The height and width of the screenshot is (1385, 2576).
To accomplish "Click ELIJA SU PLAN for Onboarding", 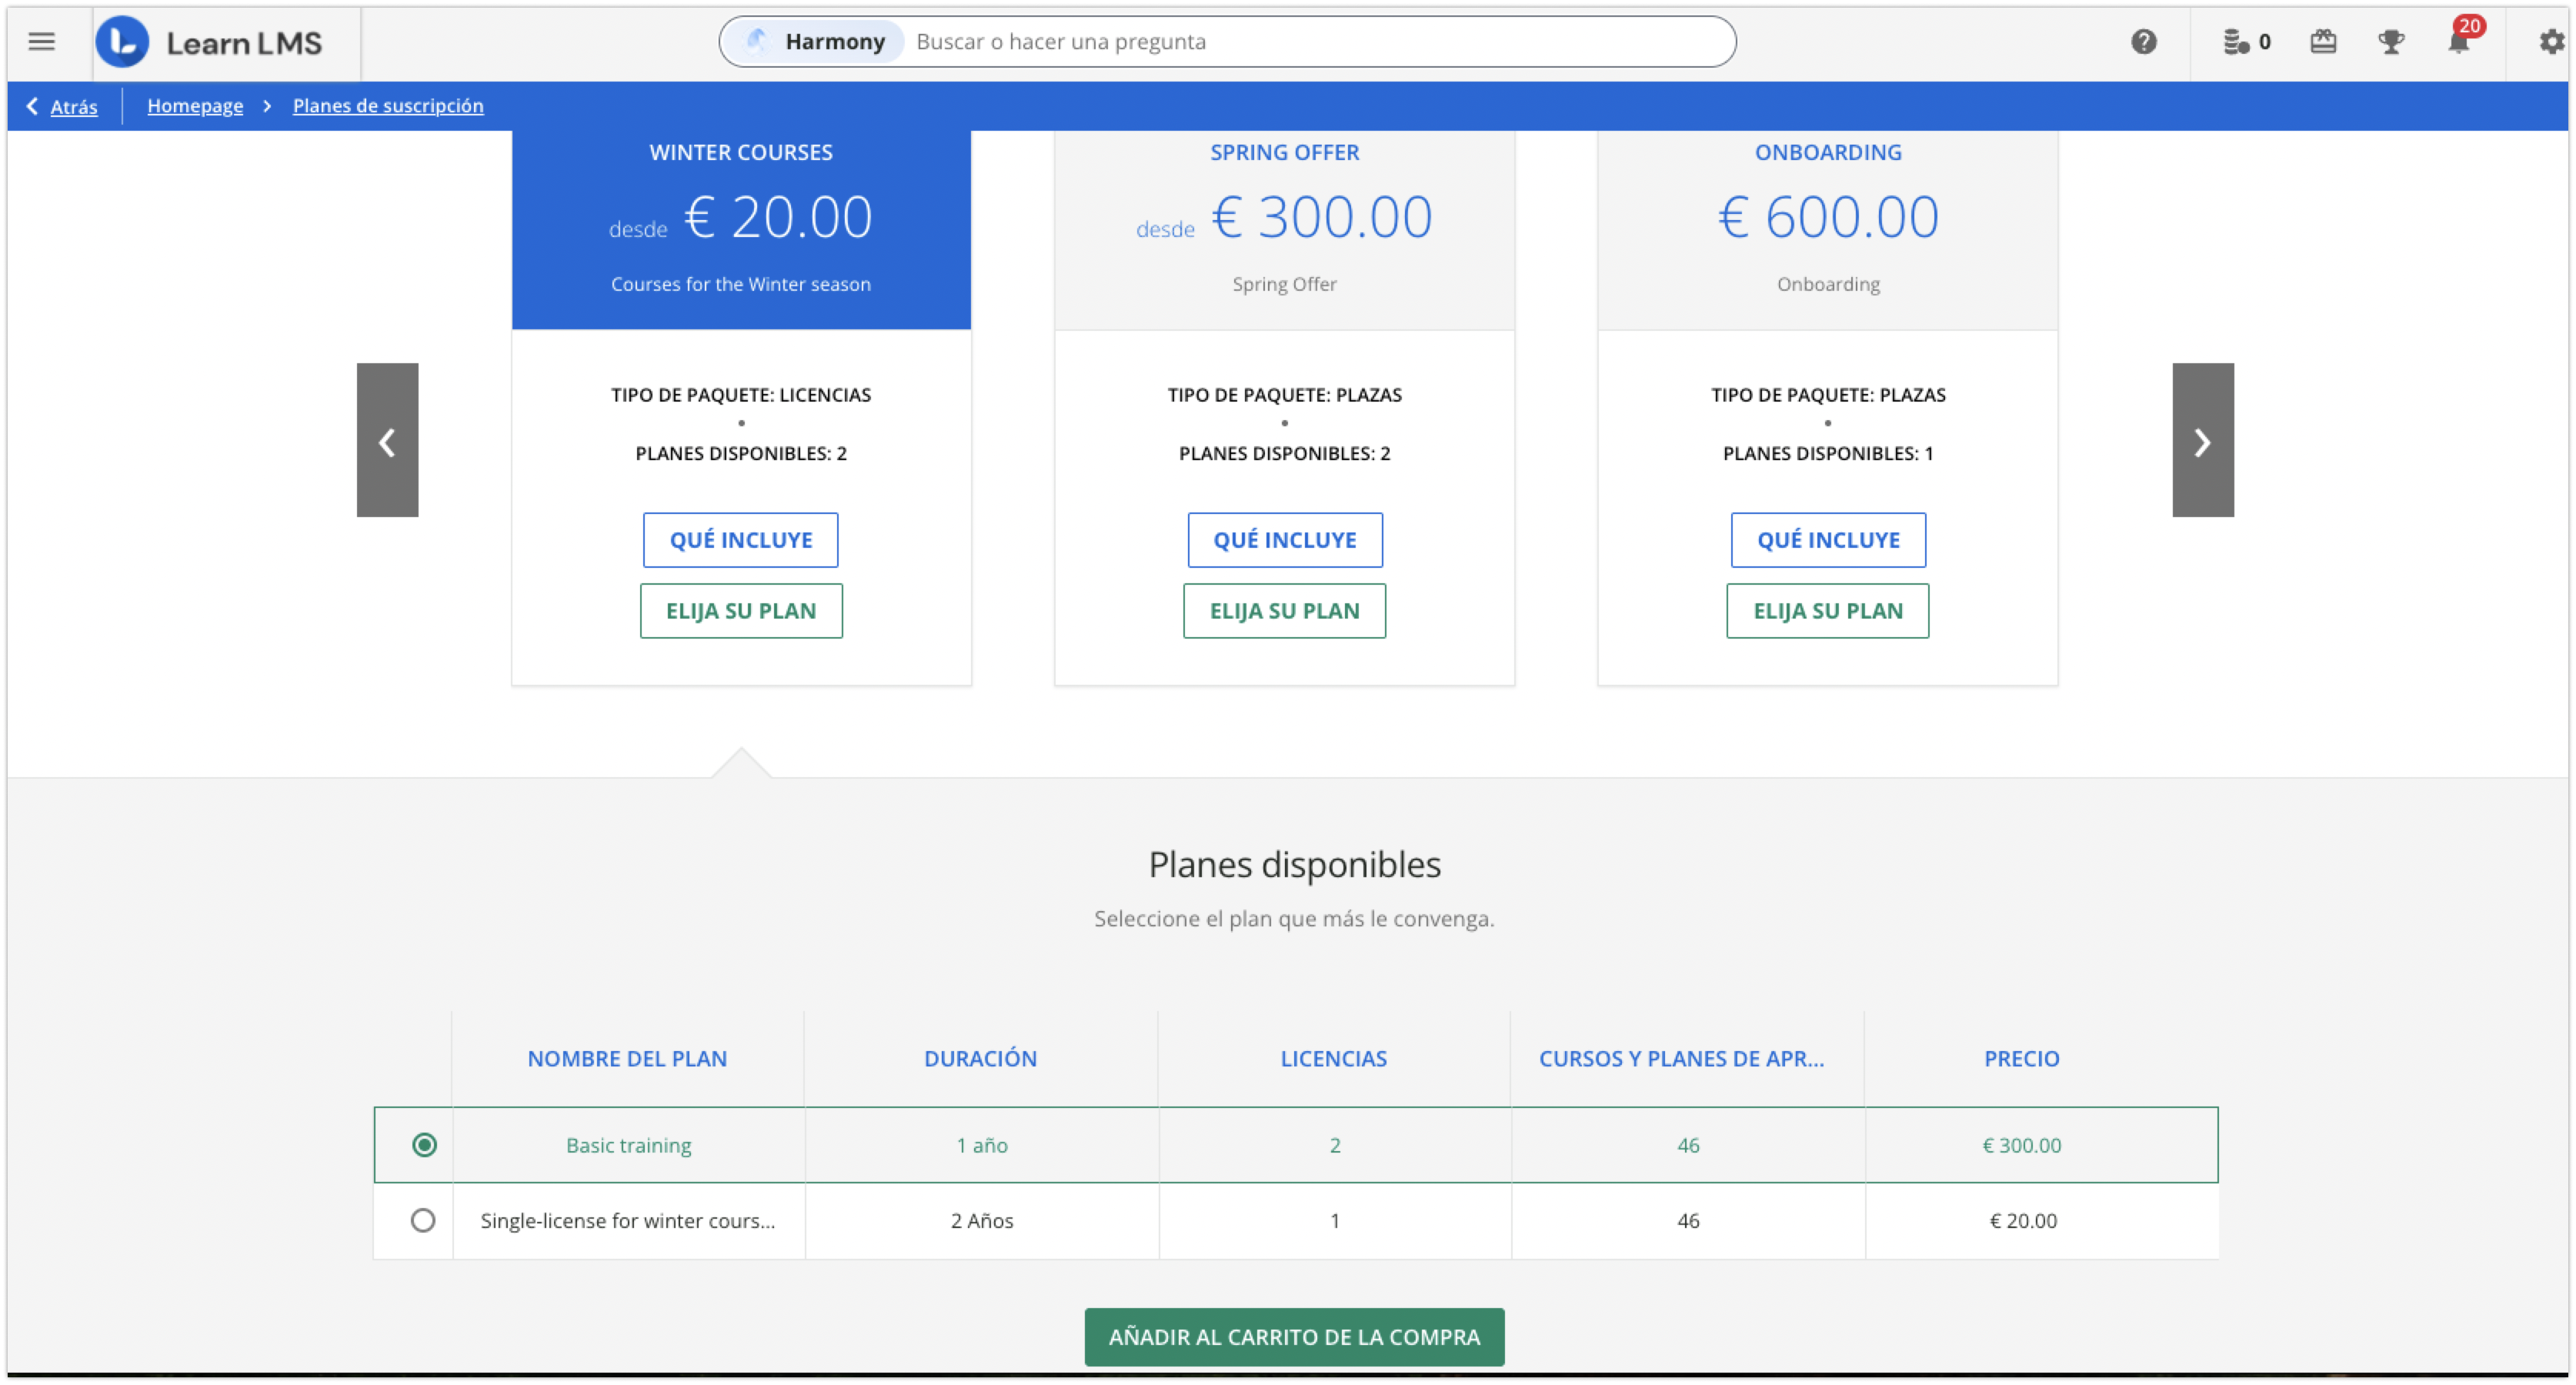I will pos(1827,610).
